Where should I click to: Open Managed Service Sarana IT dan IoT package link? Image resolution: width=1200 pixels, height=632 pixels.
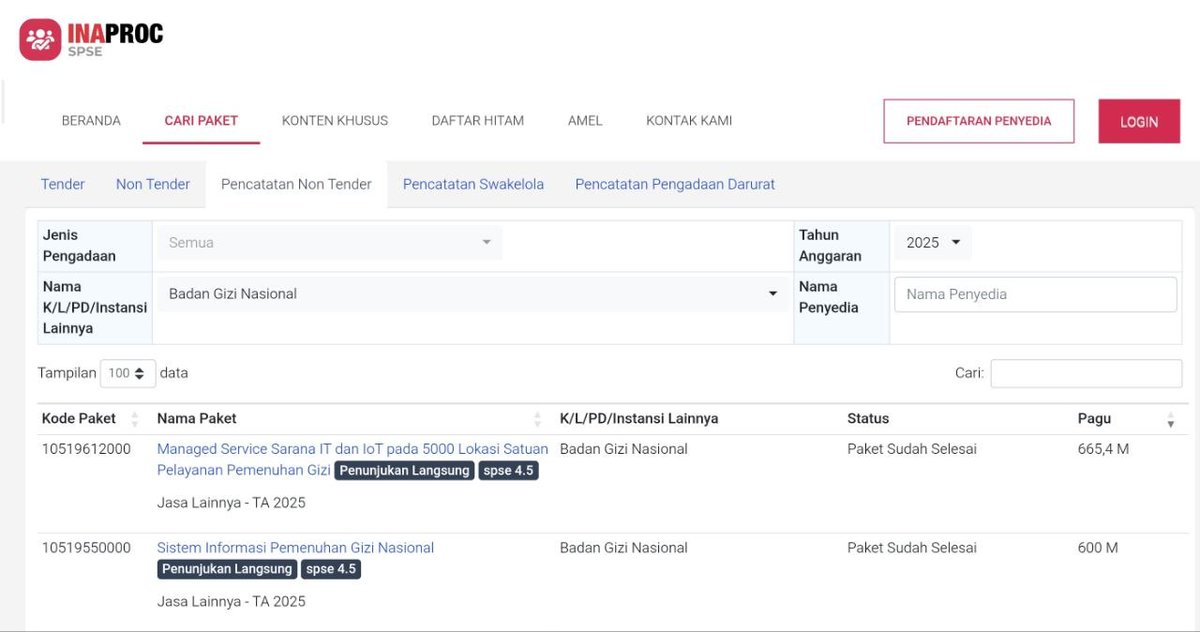pos(352,459)
